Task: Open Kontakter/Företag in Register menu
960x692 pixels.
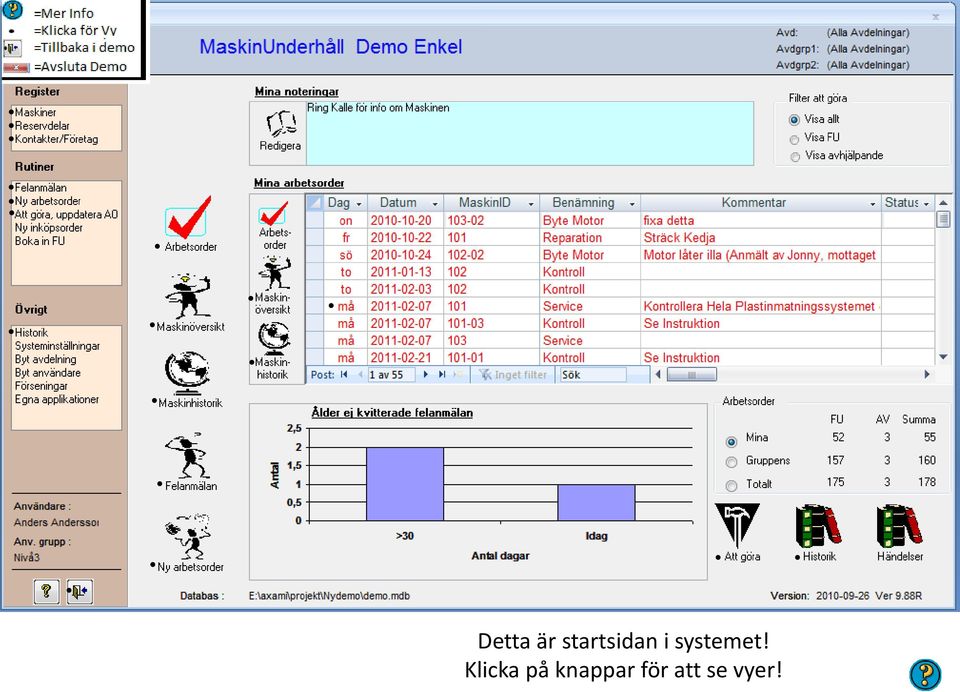Action: click(x=56, y=139)
